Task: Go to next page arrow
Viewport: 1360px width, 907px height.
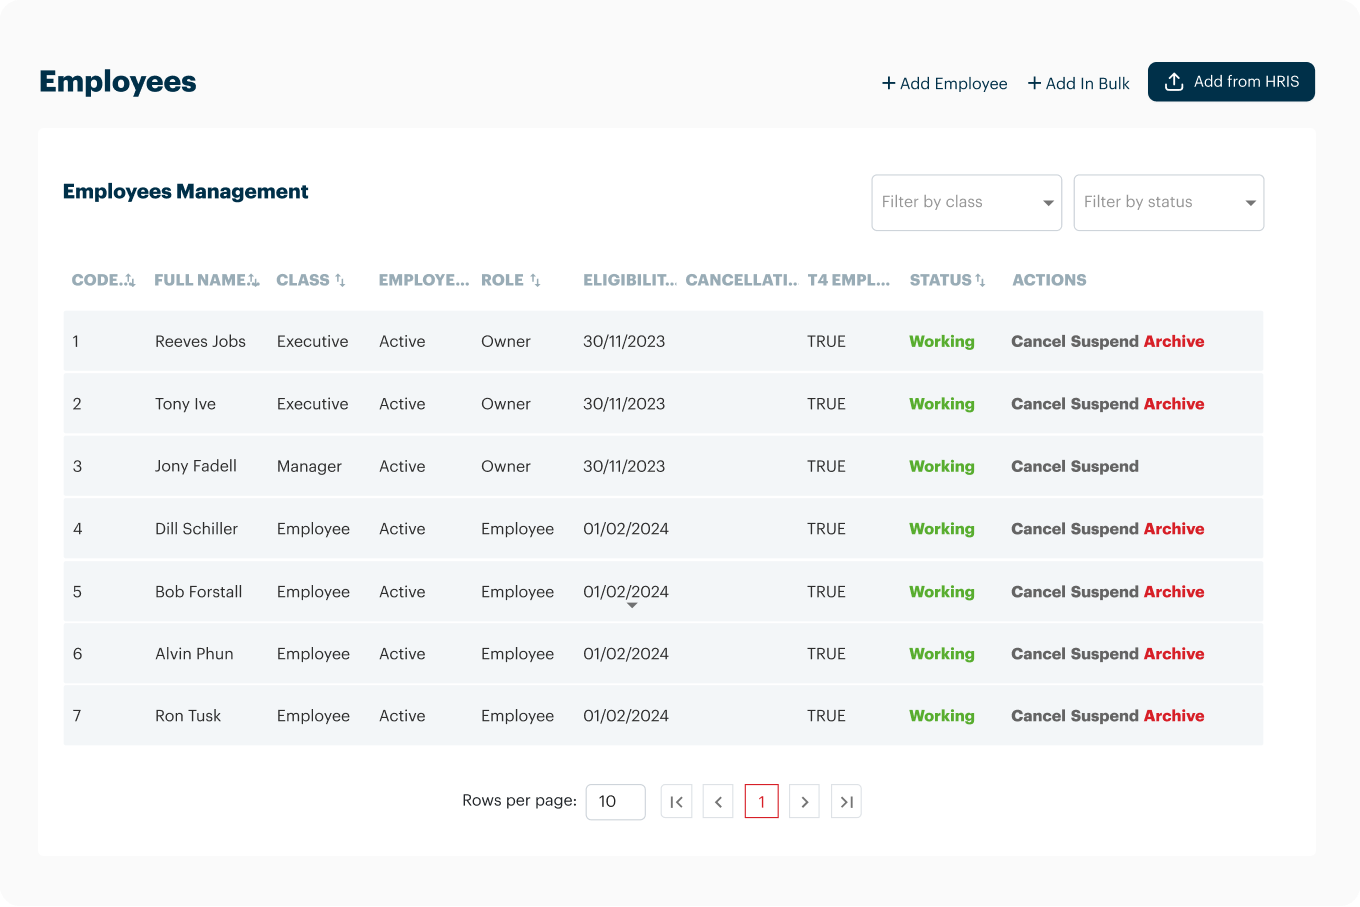Action: [x=804, y=801]
